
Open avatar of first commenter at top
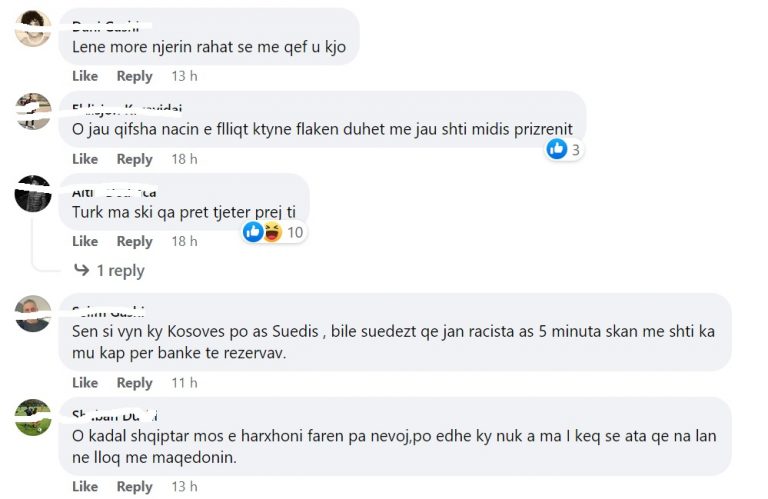click(x=33, y=28)
